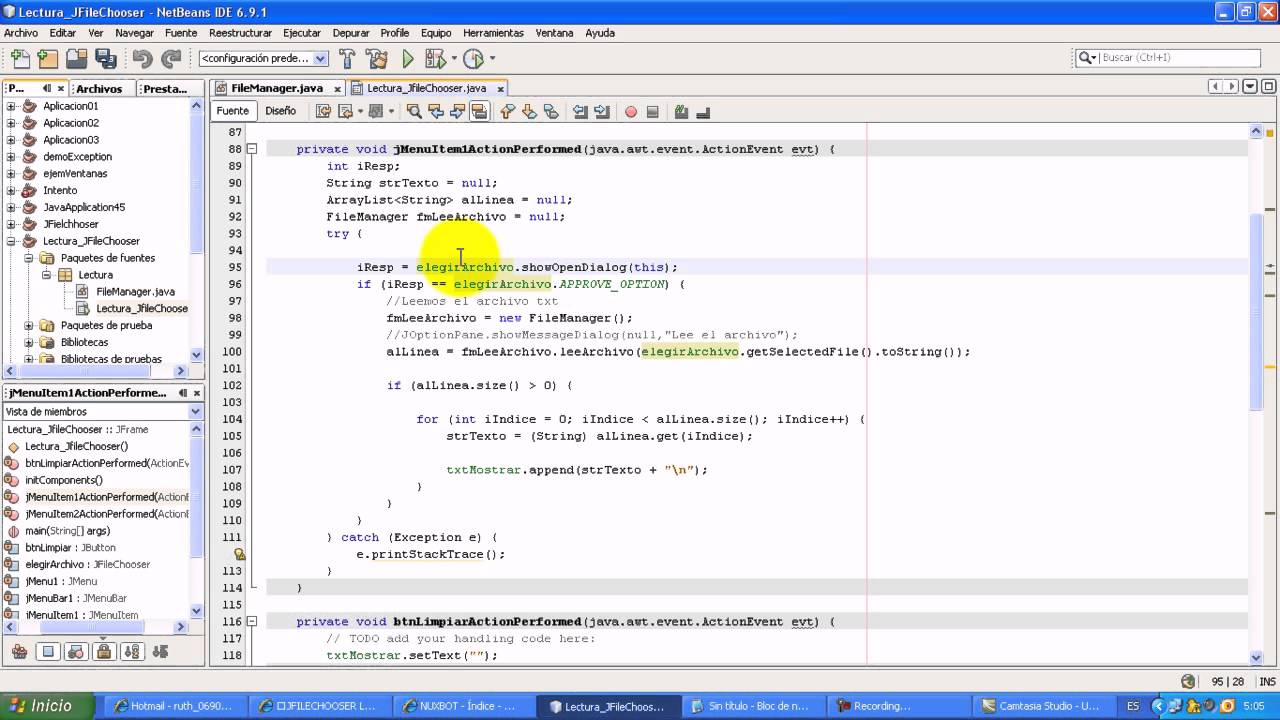Toggle Sort by Source in Navigator

click(x=159, y=652)
